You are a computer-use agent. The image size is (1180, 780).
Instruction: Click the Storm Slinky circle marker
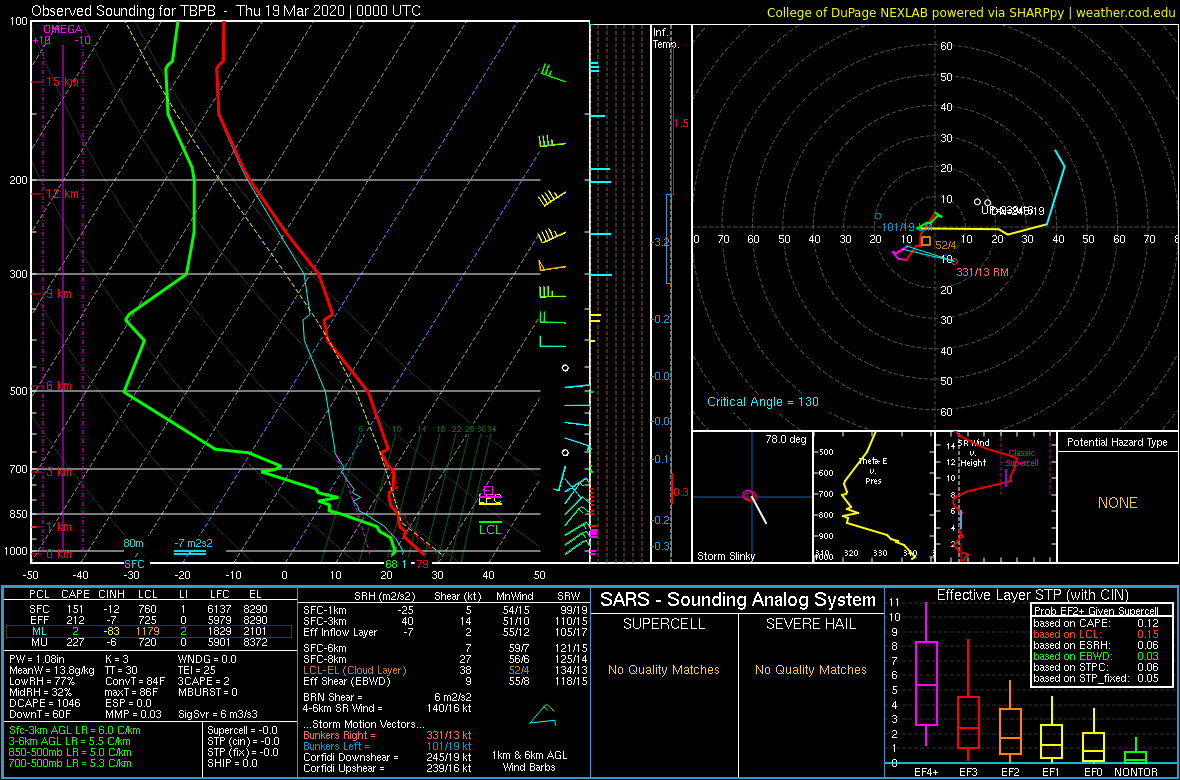(x=748, y=495)
